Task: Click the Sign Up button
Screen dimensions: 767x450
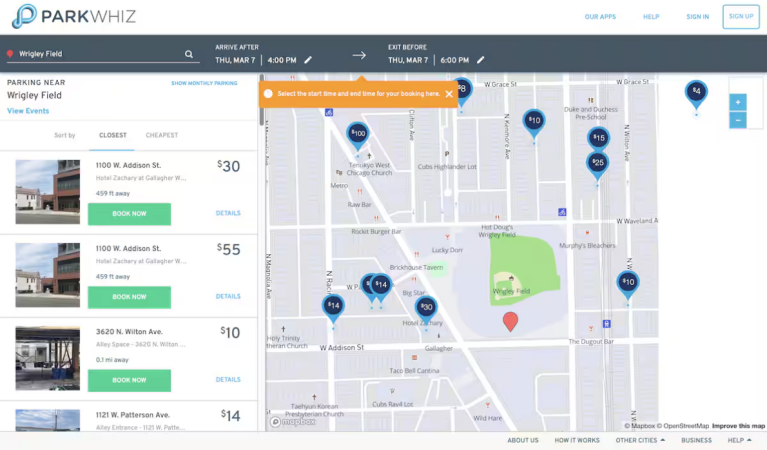Action: (741, 17)
